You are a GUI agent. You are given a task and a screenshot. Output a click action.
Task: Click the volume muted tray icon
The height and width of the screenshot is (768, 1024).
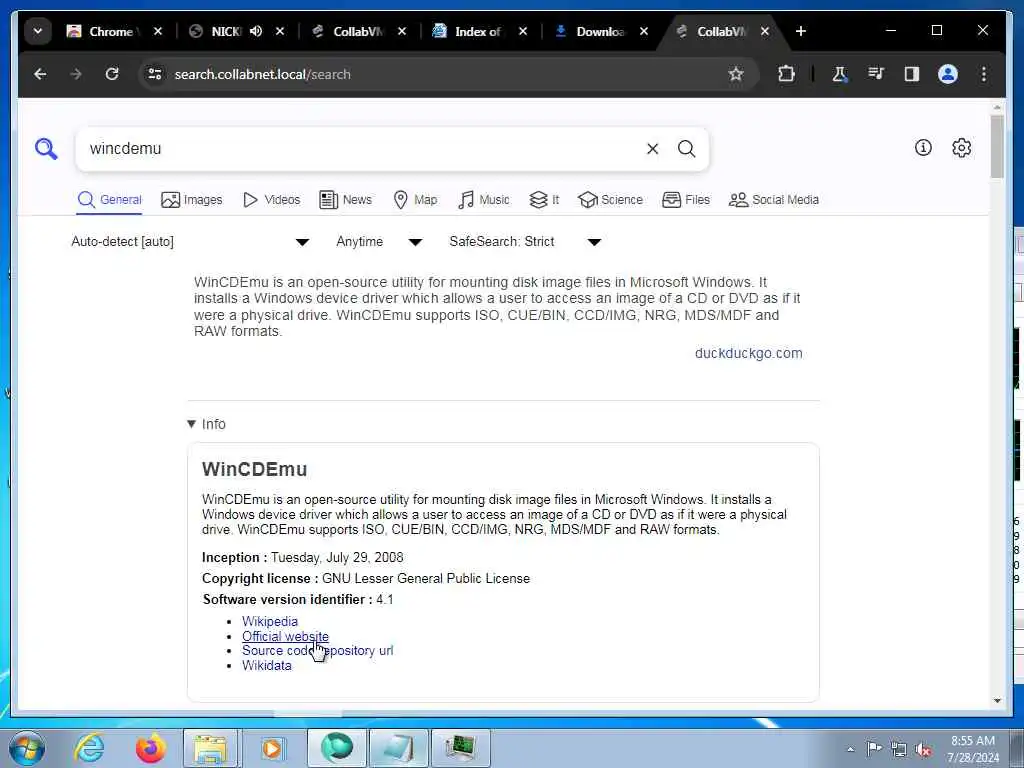(923, 750)
